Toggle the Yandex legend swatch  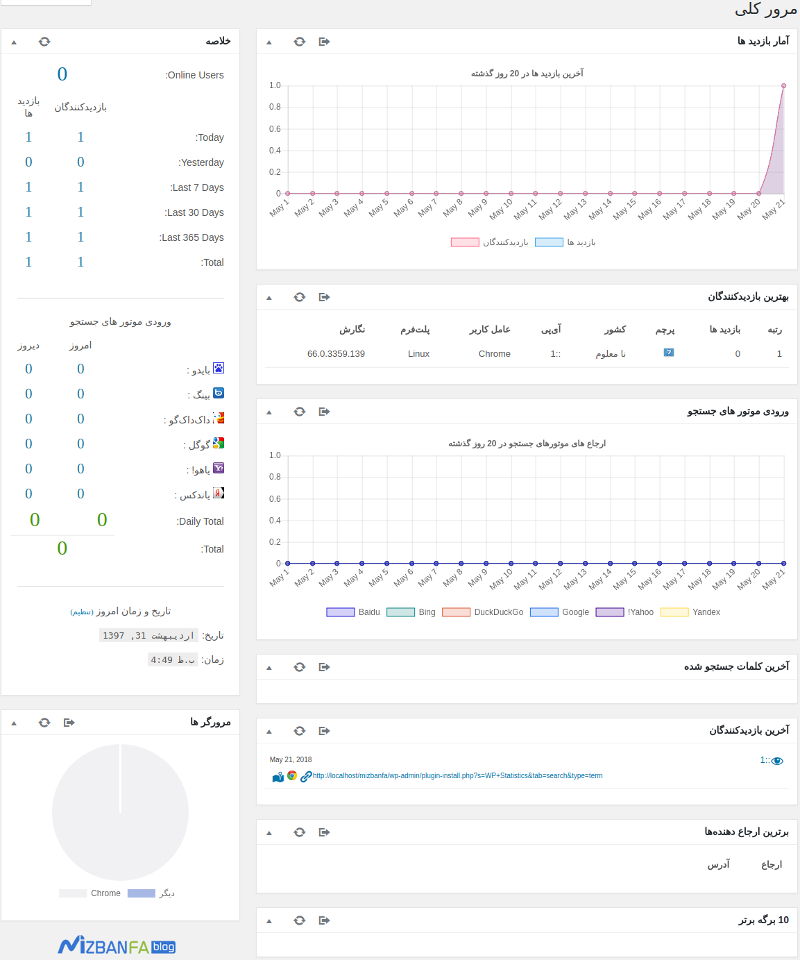pyautogui.click(x=675, y=612)
